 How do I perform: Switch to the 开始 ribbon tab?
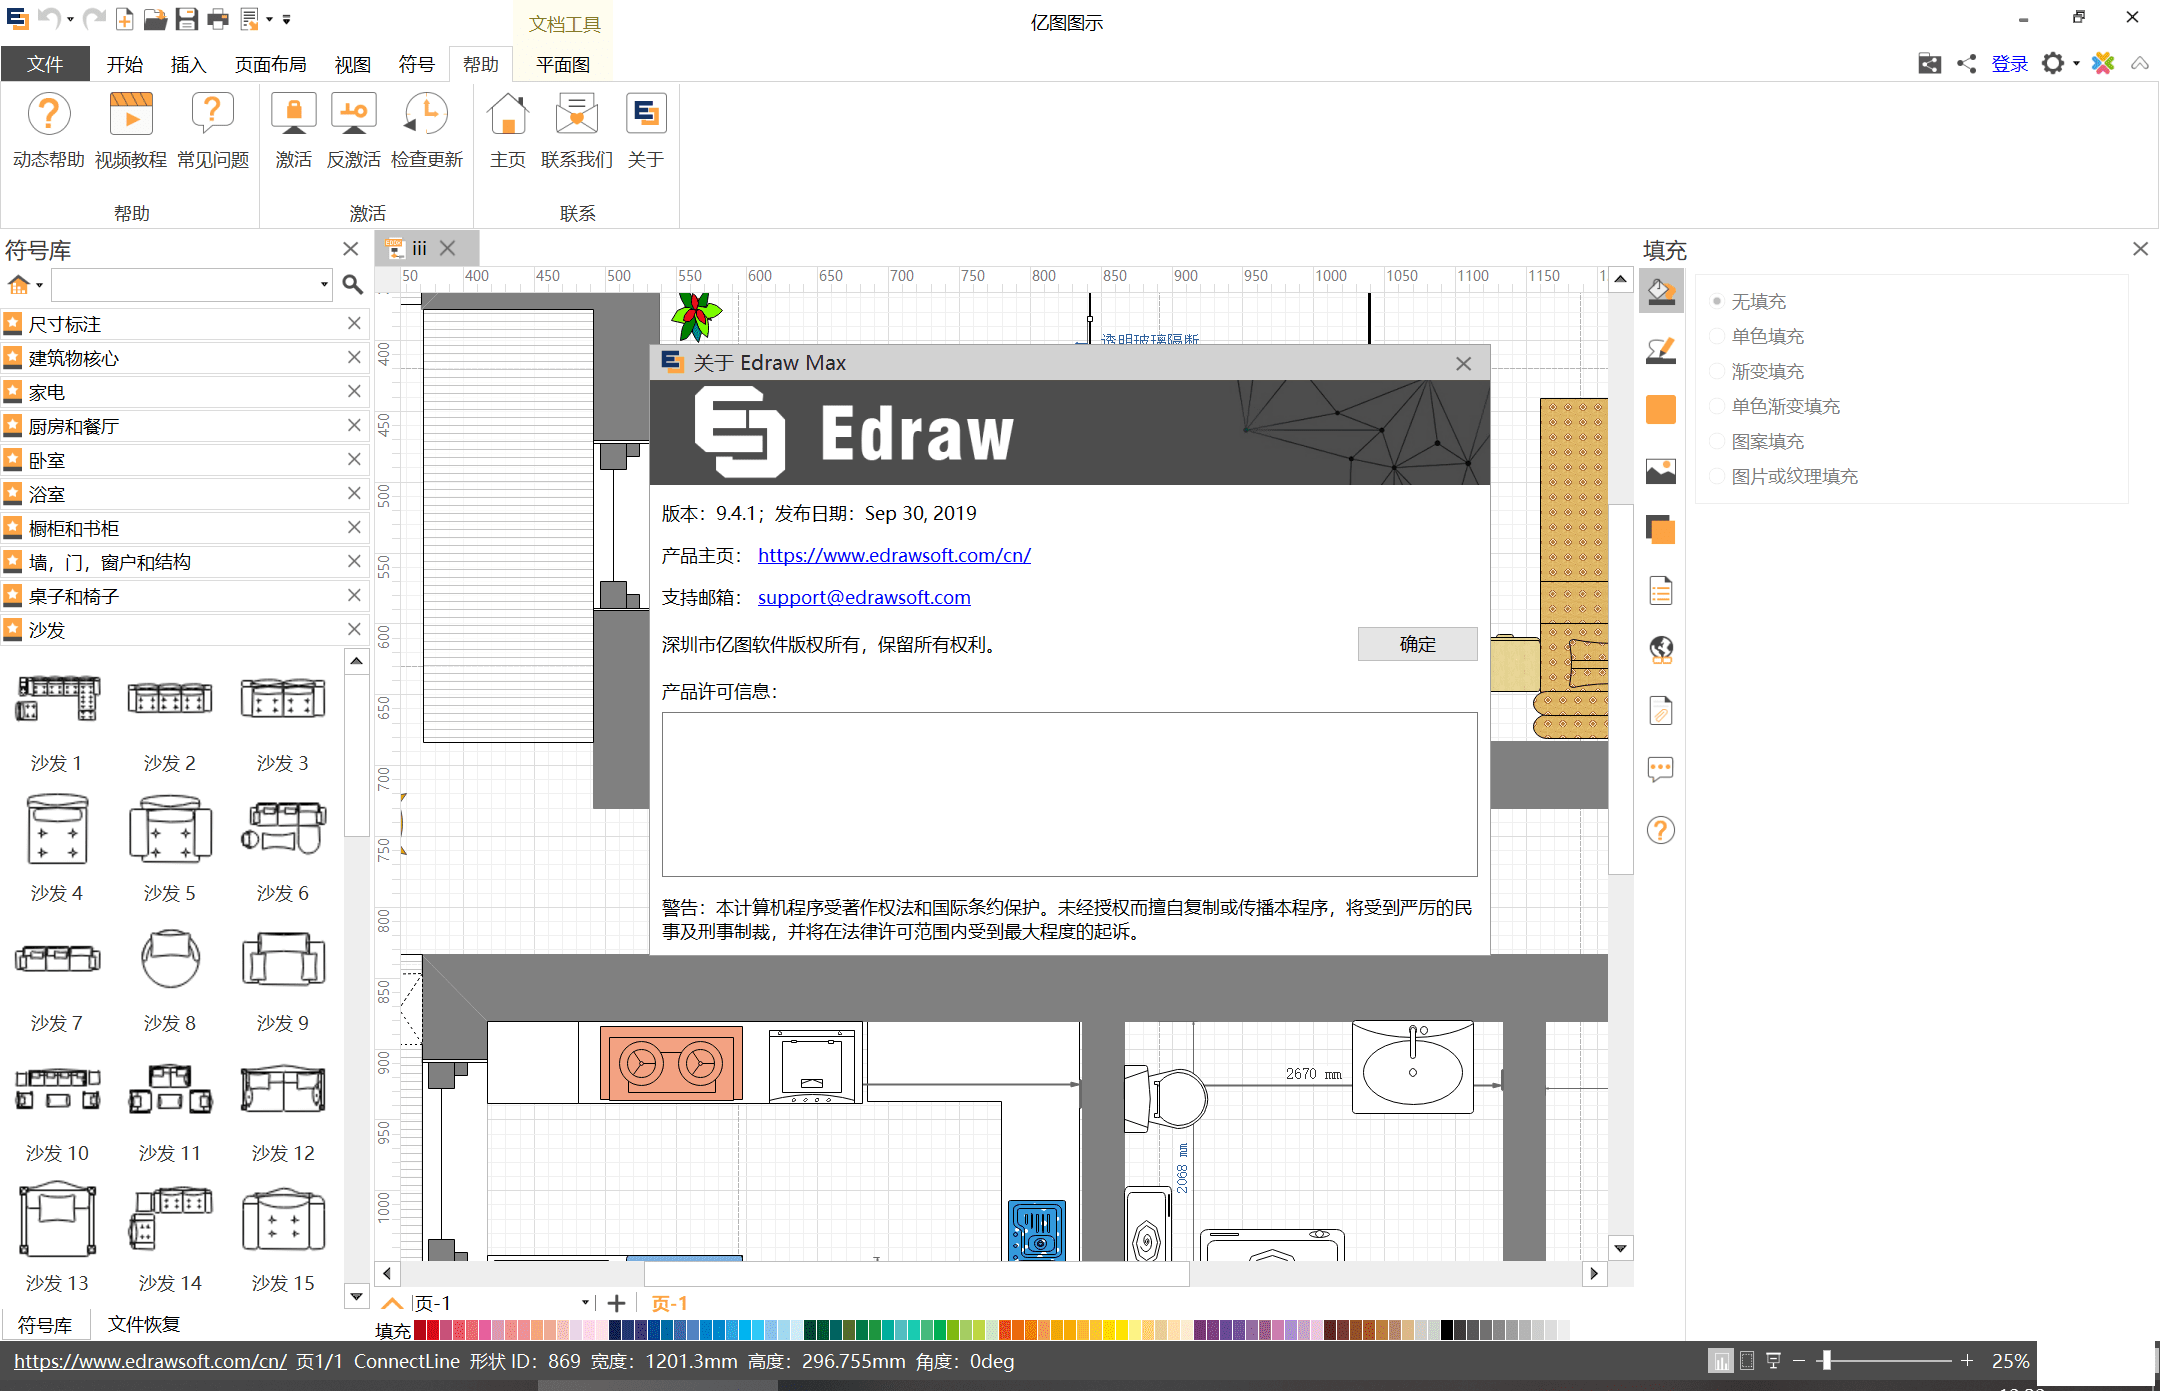[125, 64]
